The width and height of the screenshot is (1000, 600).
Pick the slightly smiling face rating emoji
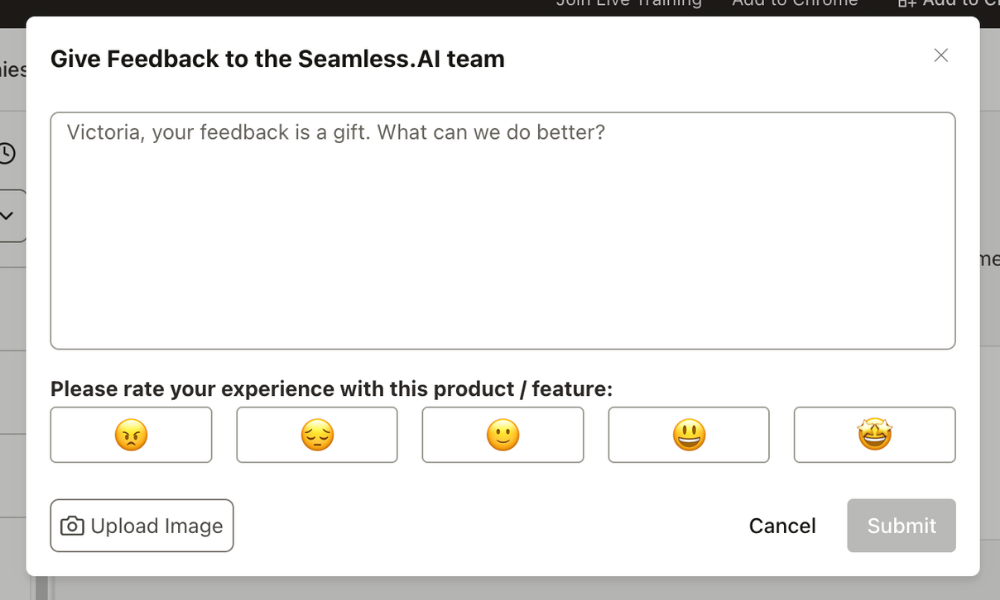[x=503, y=435]
